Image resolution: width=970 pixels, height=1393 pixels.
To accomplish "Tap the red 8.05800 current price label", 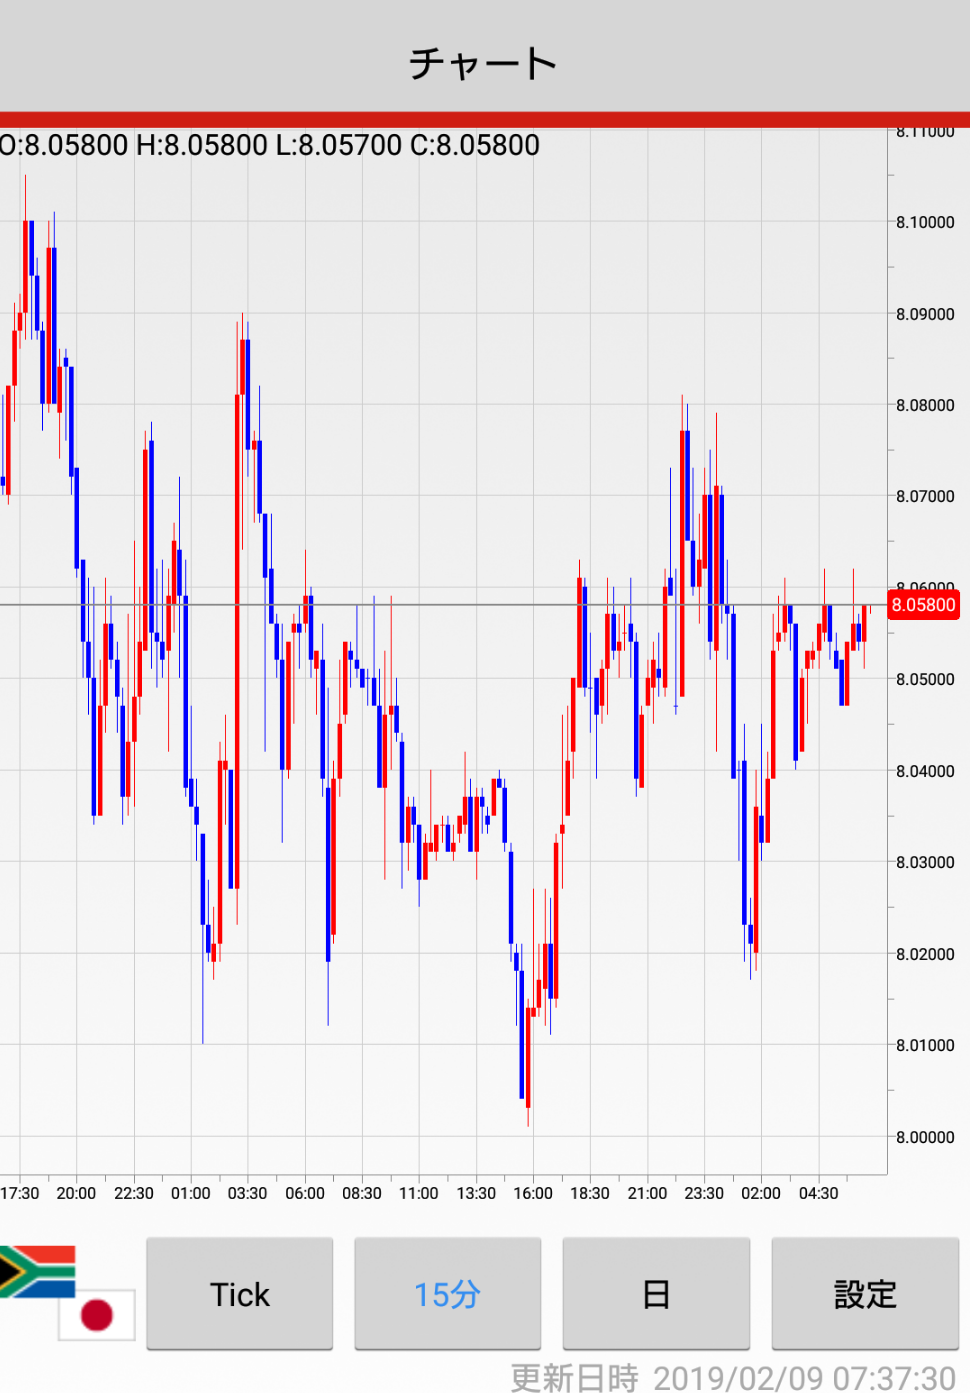I will coord(923,605).
